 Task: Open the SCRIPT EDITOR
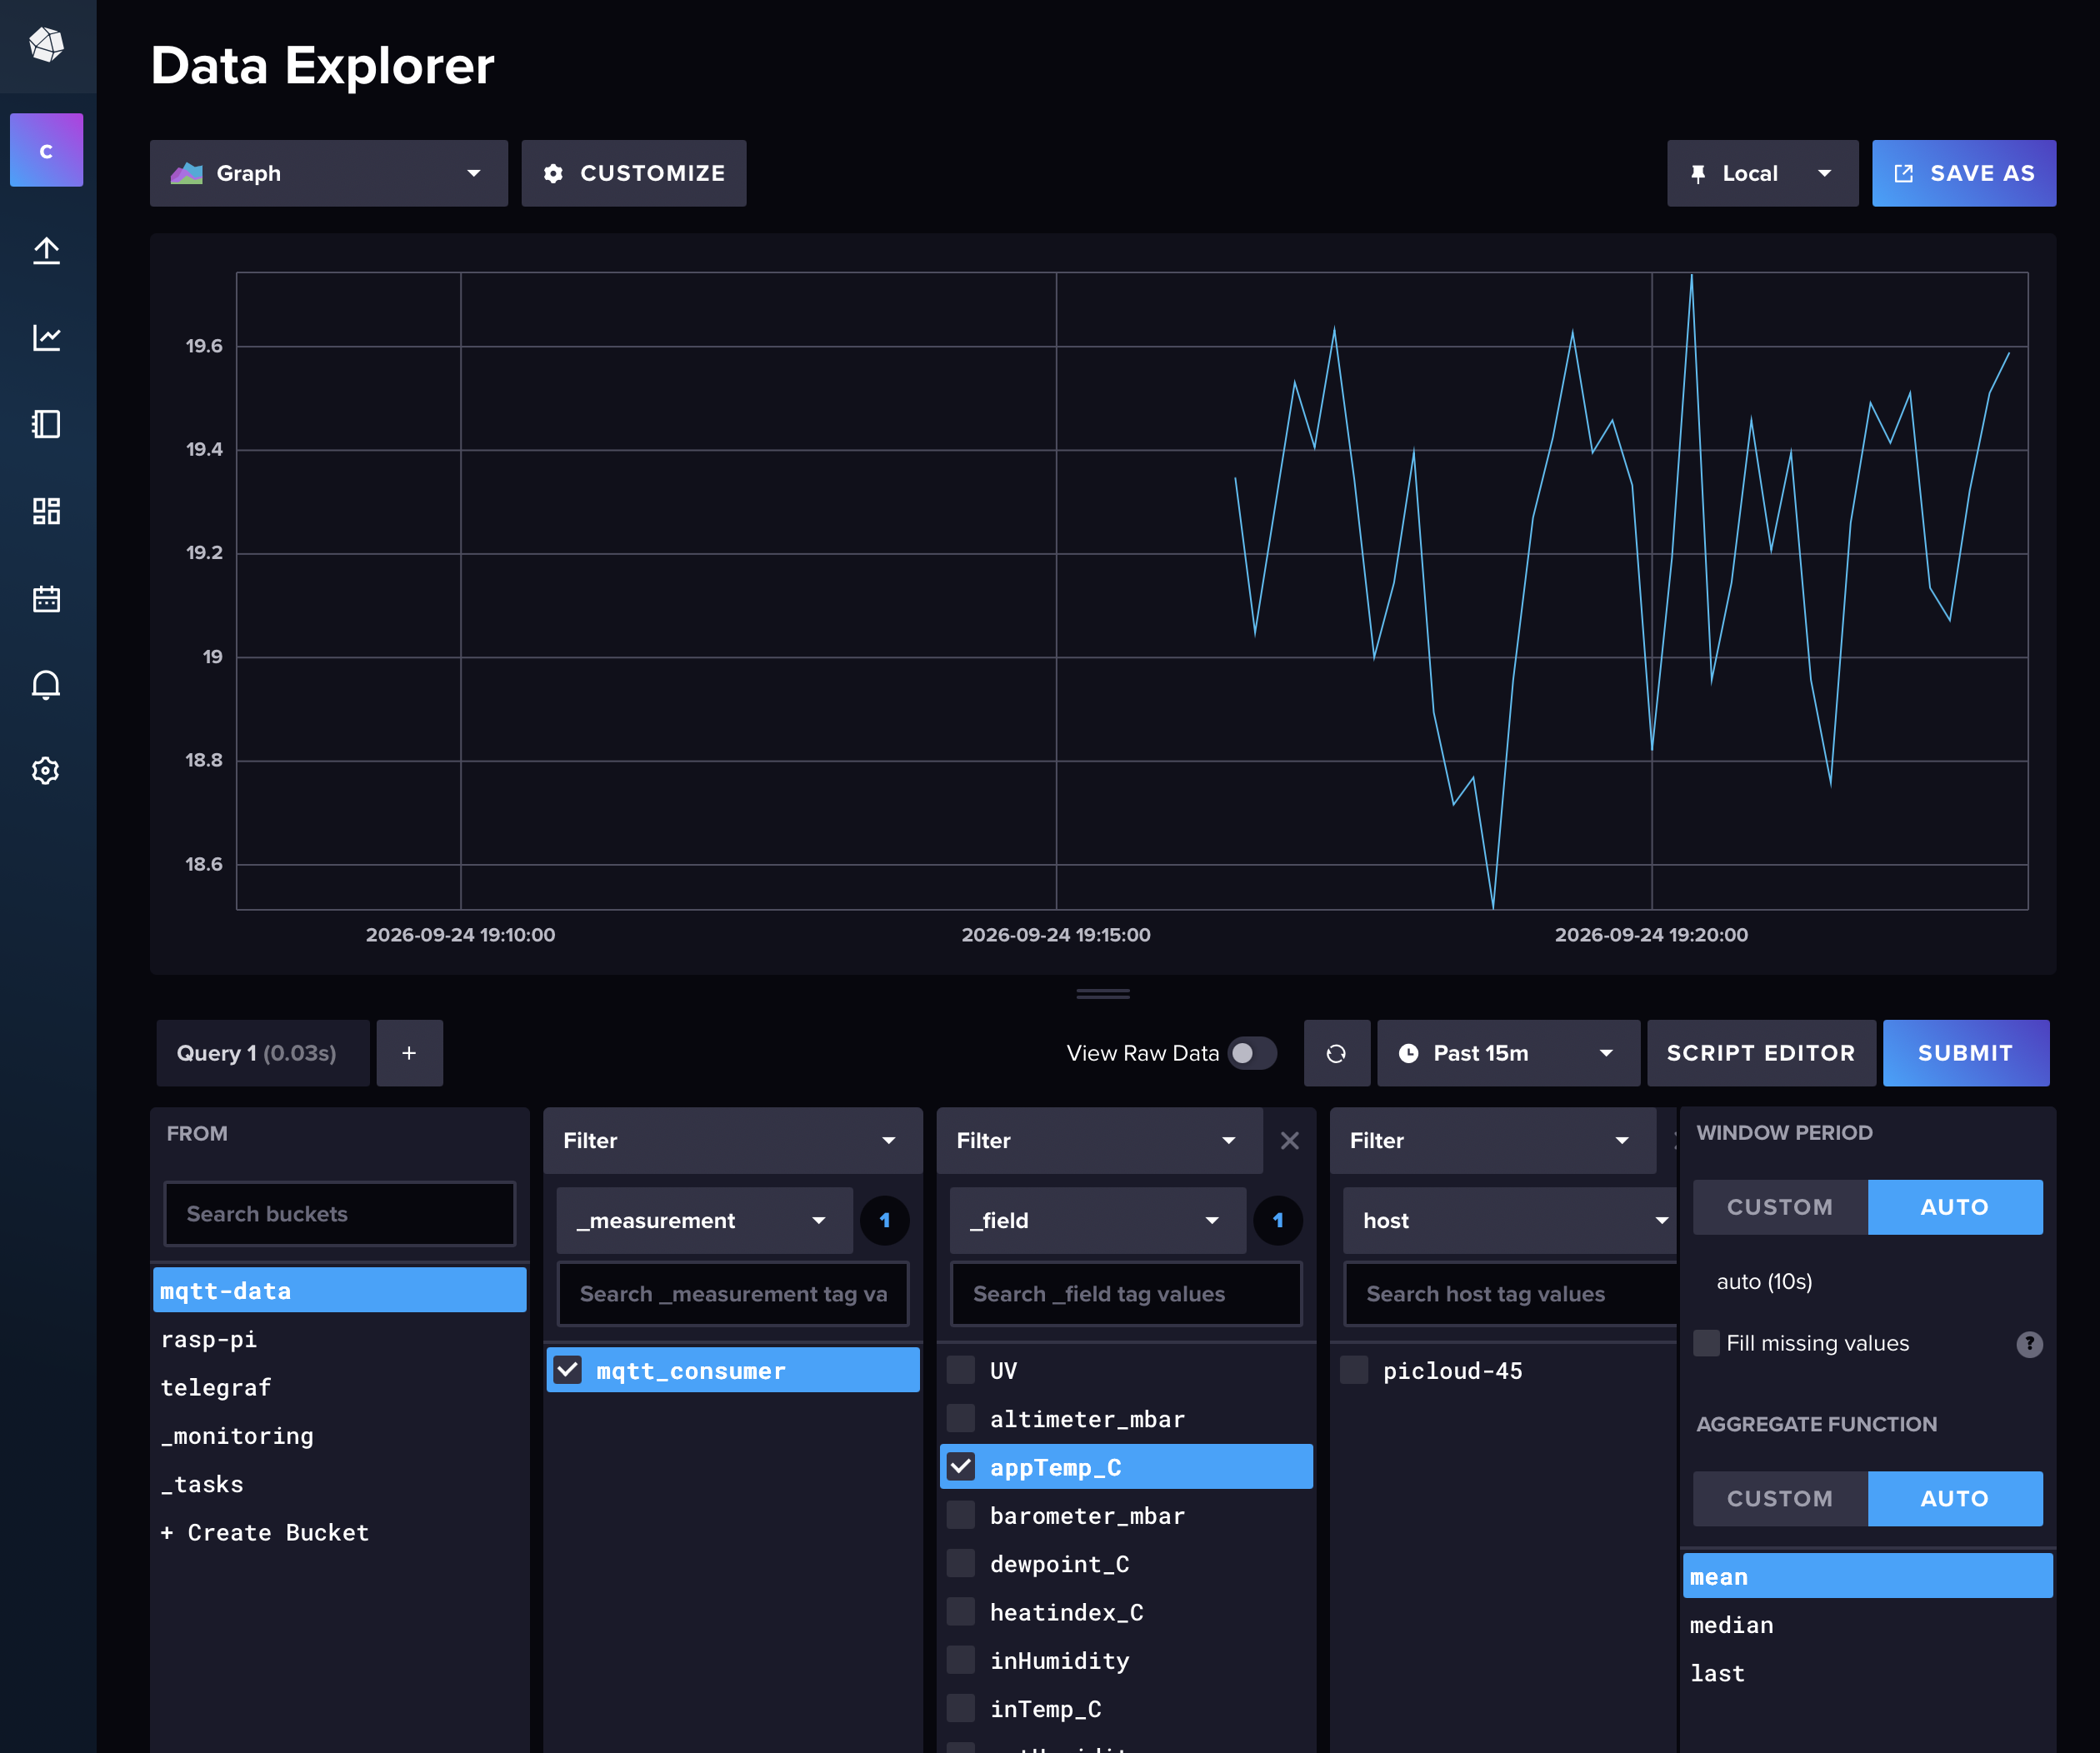pyautogui.click(x=1761, y=1053)
